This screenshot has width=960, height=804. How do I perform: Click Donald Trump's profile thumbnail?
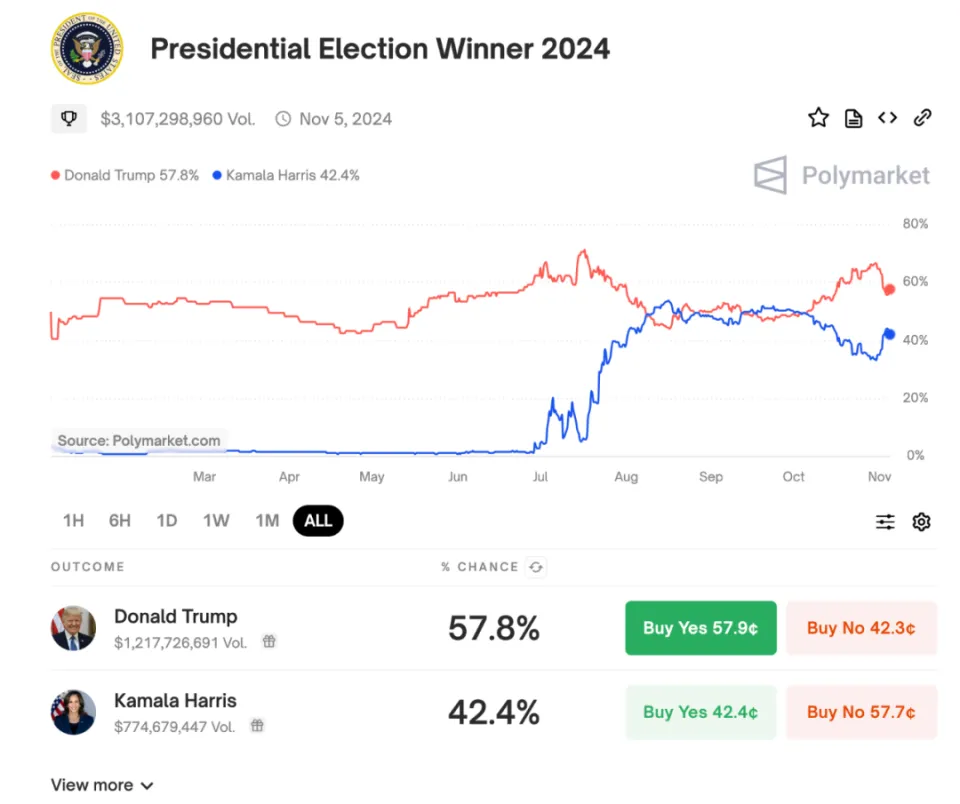73,628
